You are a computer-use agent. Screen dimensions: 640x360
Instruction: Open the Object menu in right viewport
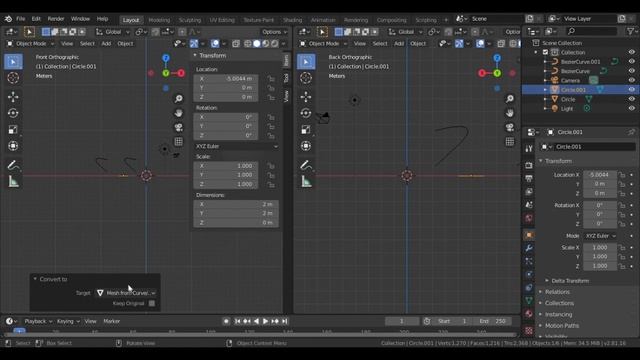pos(418,44)
